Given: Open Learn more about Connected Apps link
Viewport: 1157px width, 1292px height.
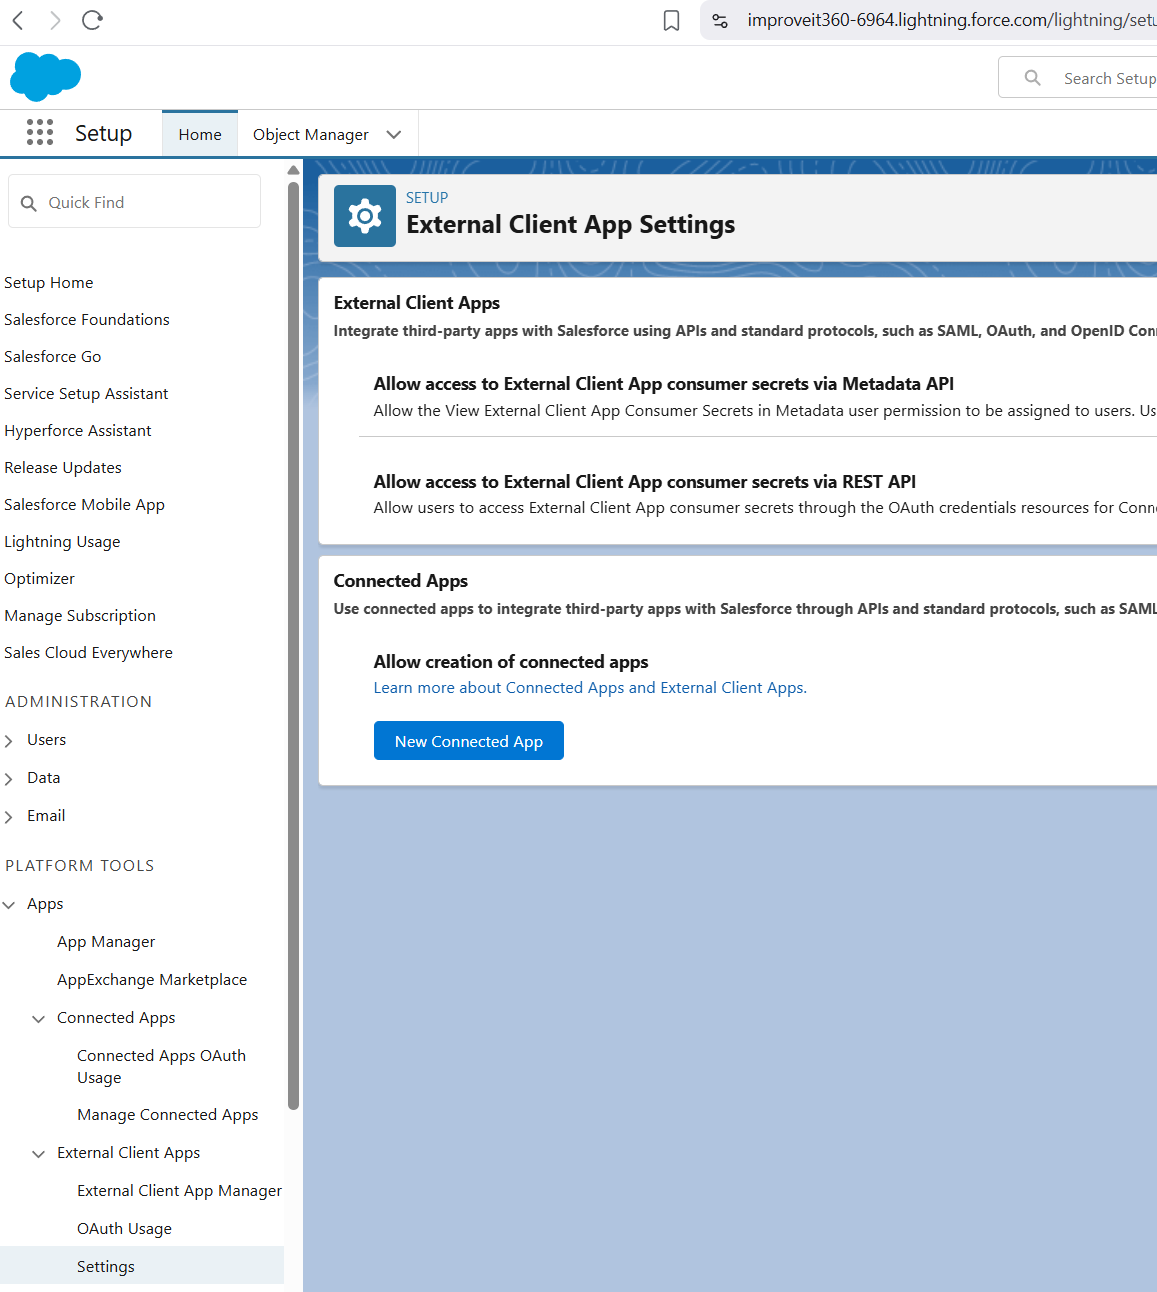Looking at the screenshot, I should 589,688.
